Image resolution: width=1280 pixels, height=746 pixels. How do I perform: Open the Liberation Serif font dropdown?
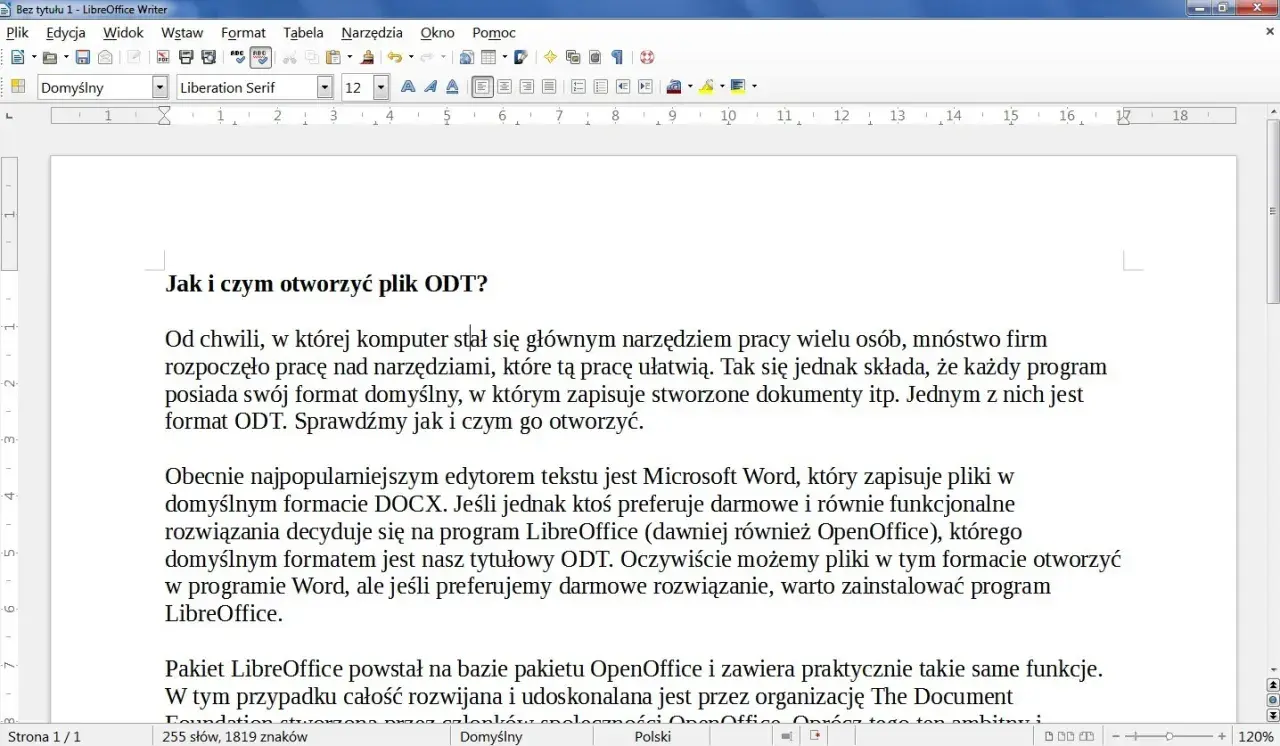[x=325, y=88]
